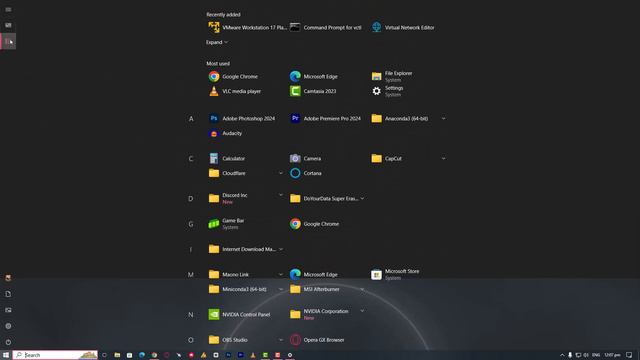This screenshot has width=640, height=360.
Task: Open the Action Center notifications
Action: click(x=629, y=355)
